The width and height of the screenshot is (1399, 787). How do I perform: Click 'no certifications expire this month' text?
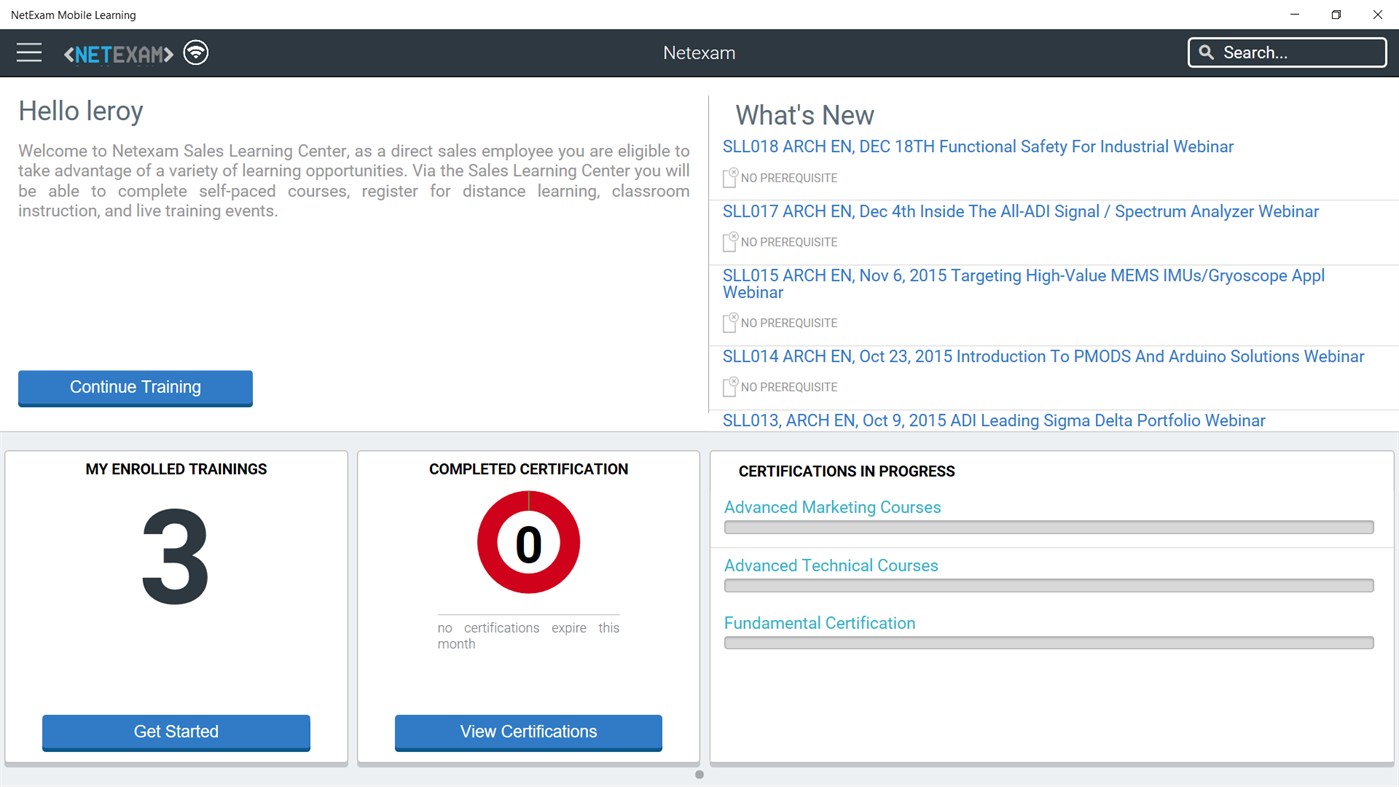(528, 636)
